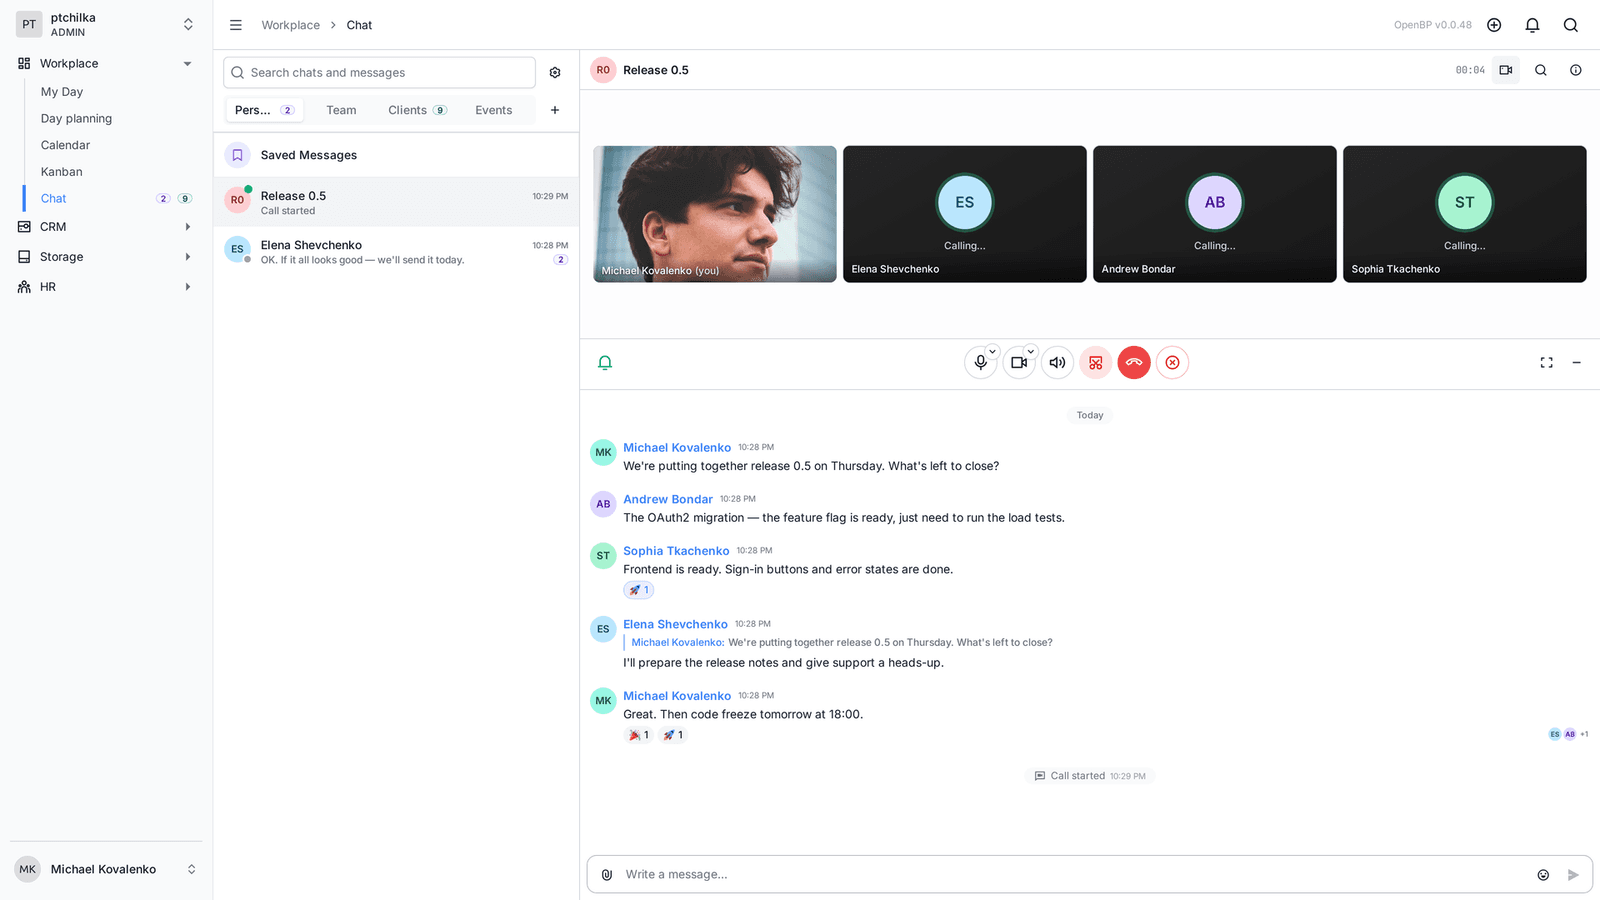The image size is (1600, 900).
Task: Minimize the call panel
Action: coord(1577,363)
